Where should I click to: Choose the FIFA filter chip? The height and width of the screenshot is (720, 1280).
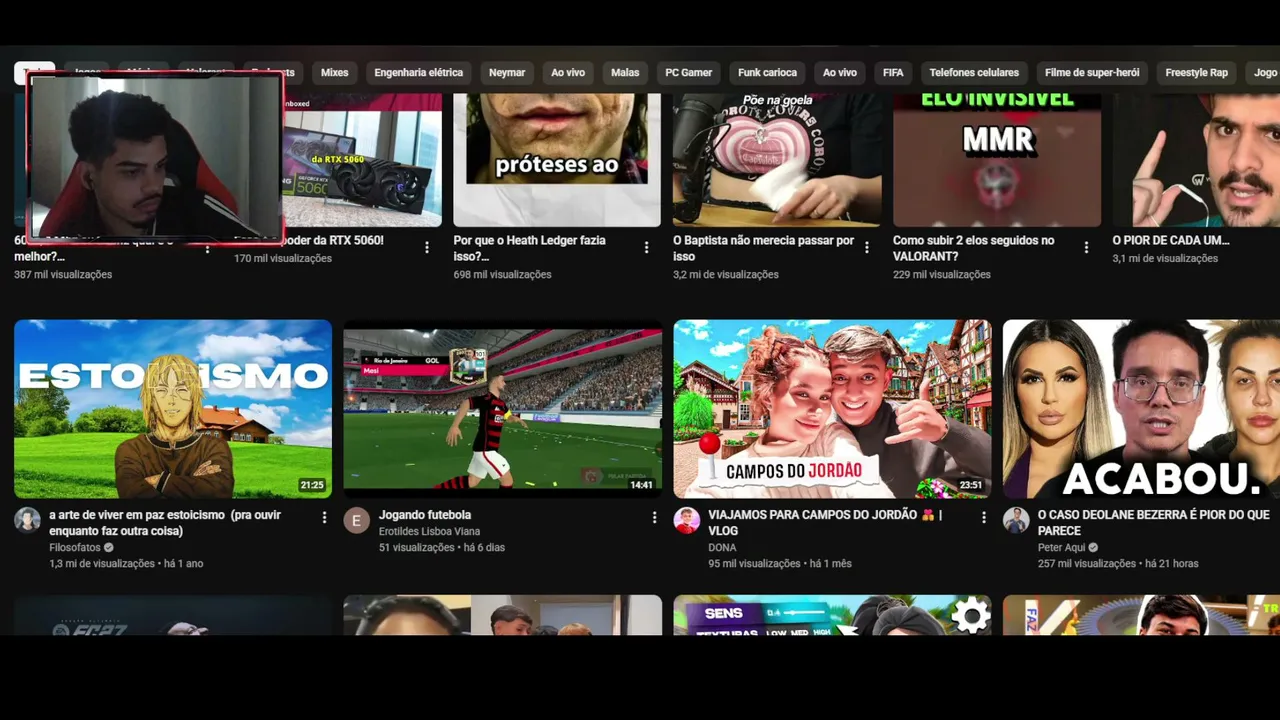(893, 73)
